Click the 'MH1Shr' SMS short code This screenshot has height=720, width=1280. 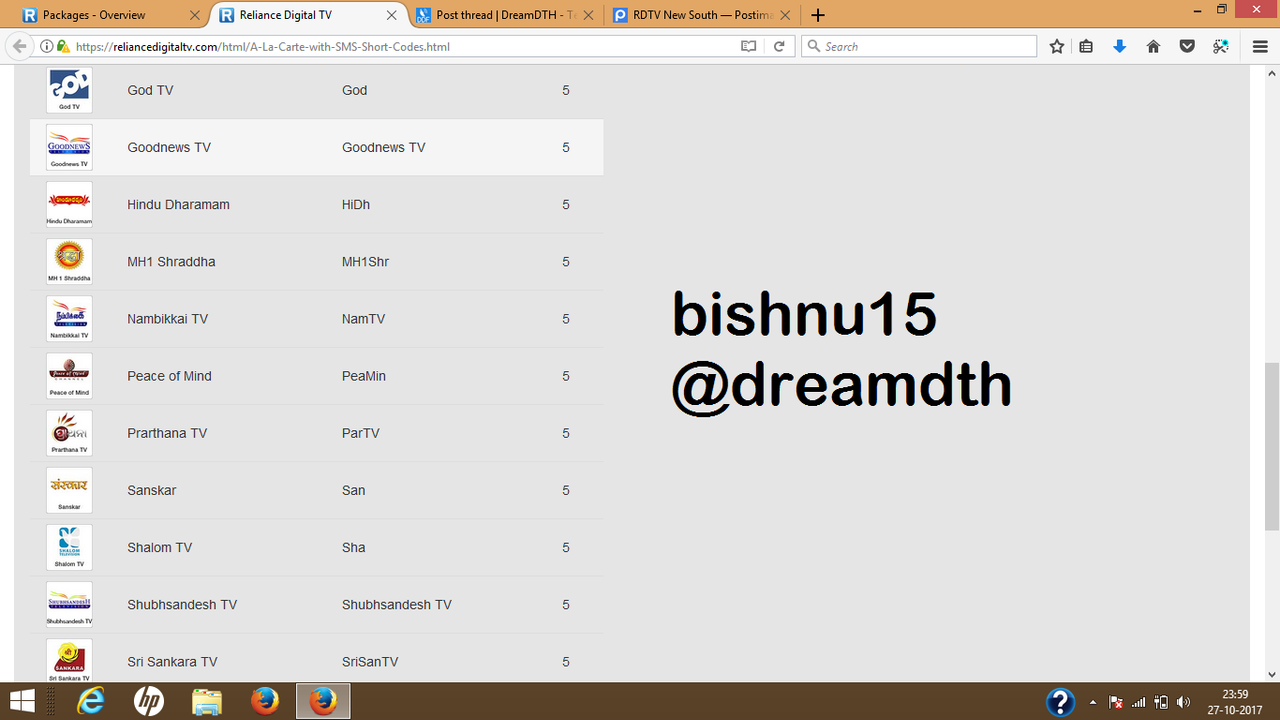(365, 262)
